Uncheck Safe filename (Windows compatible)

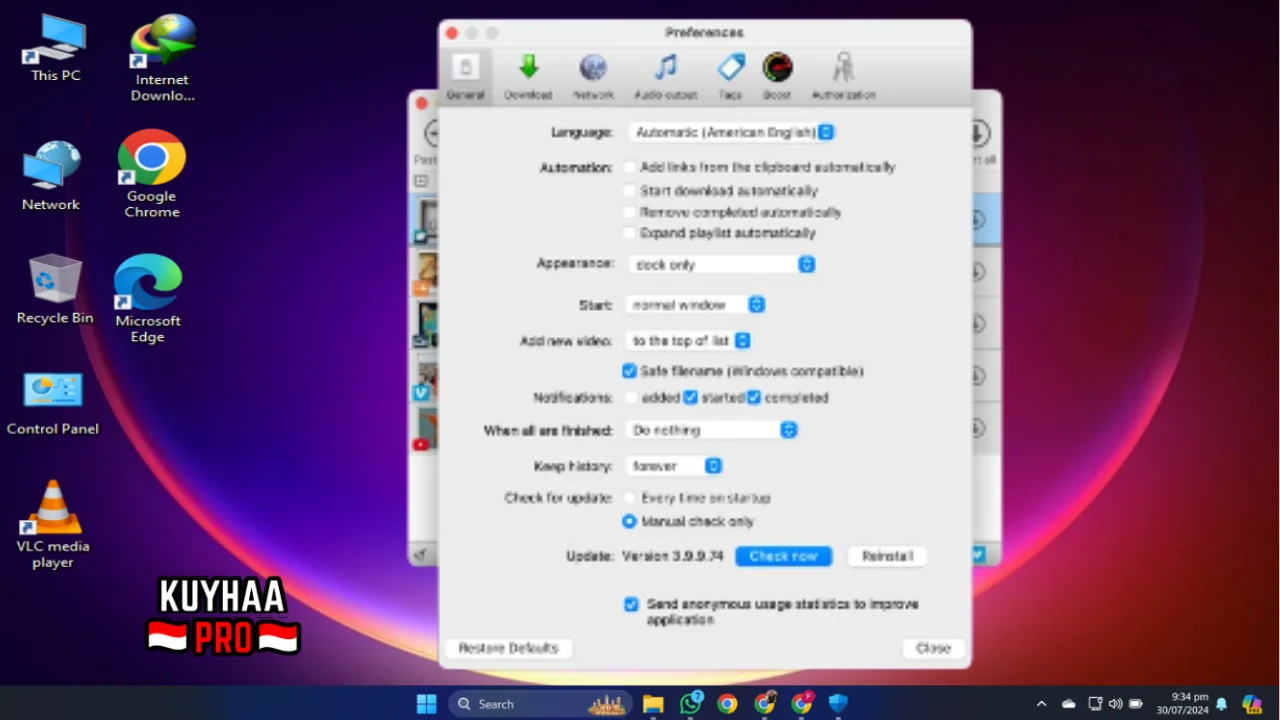[x=629, y=371]
